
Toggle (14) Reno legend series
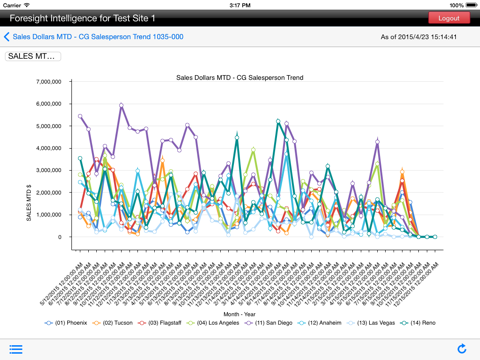(x=418, y=323)
